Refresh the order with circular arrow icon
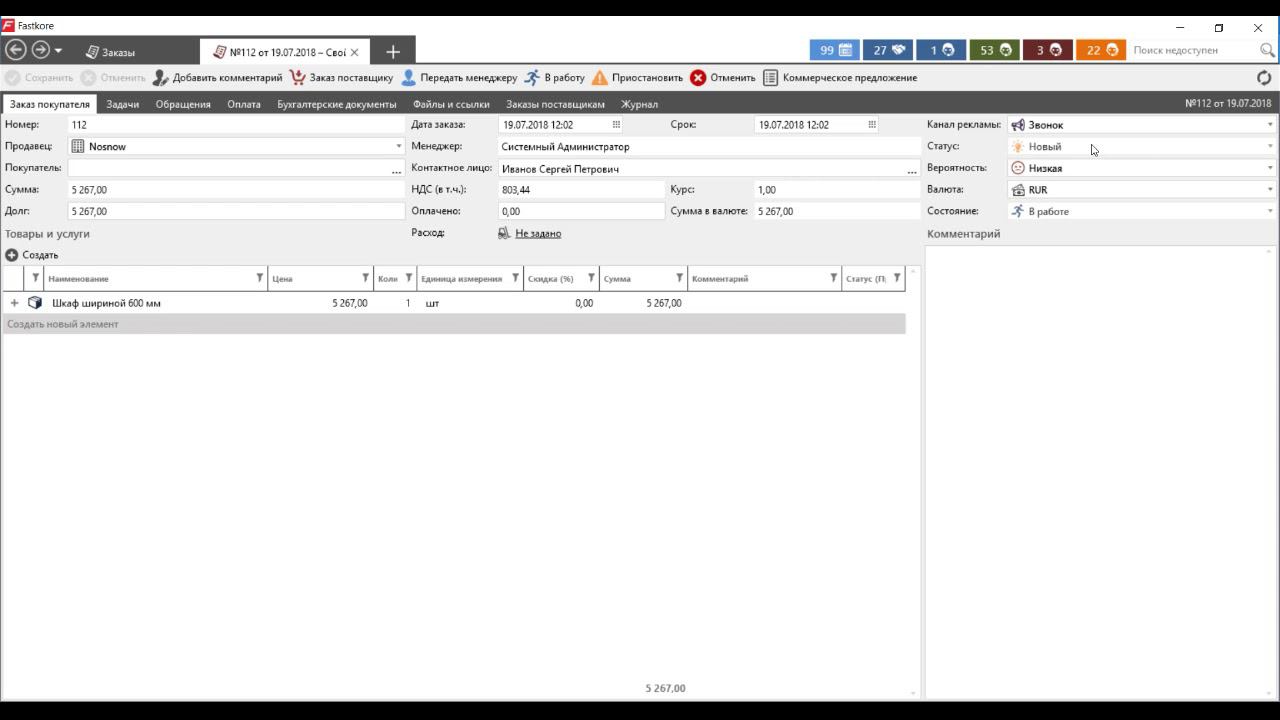The width and height of the screenshot is (1280, 720). tap(1264, 78)
